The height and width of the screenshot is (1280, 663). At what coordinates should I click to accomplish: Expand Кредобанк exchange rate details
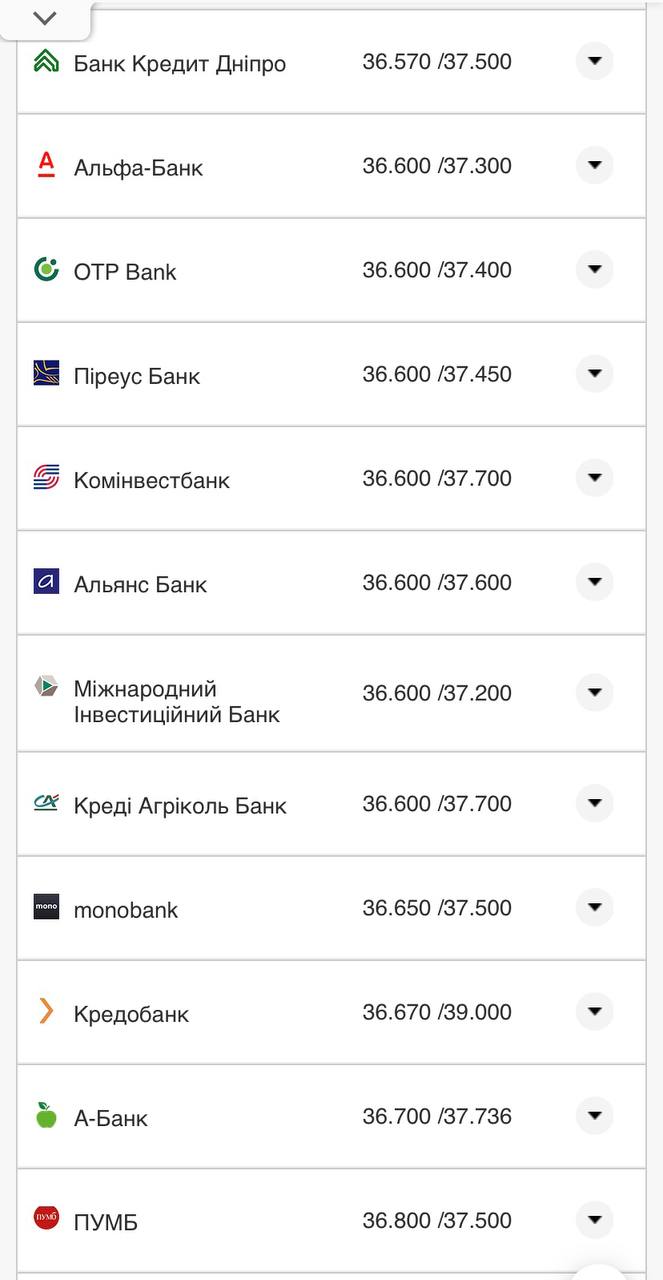(x=594, y=1012)
